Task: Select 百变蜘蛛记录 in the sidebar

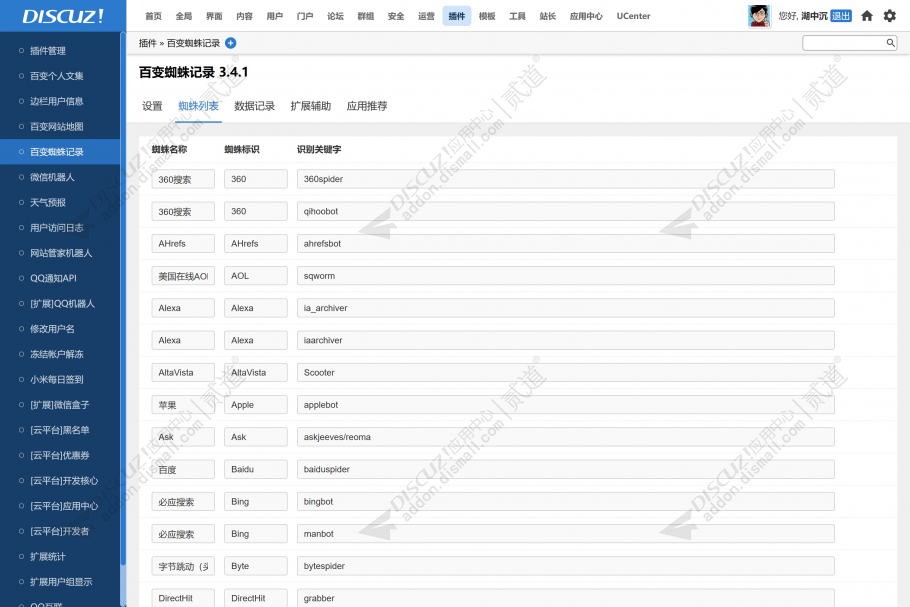Action: [60, 151]
